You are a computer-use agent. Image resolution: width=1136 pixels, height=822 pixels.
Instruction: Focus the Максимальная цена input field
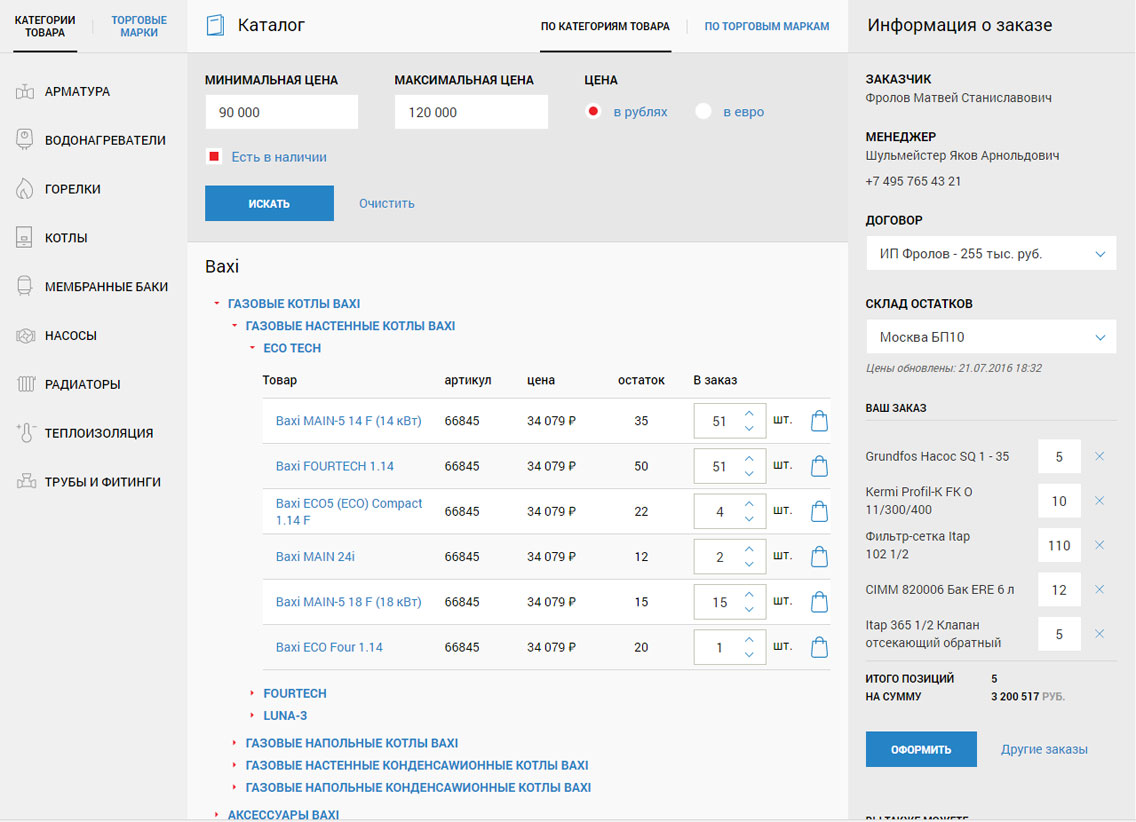pos(471,112)
